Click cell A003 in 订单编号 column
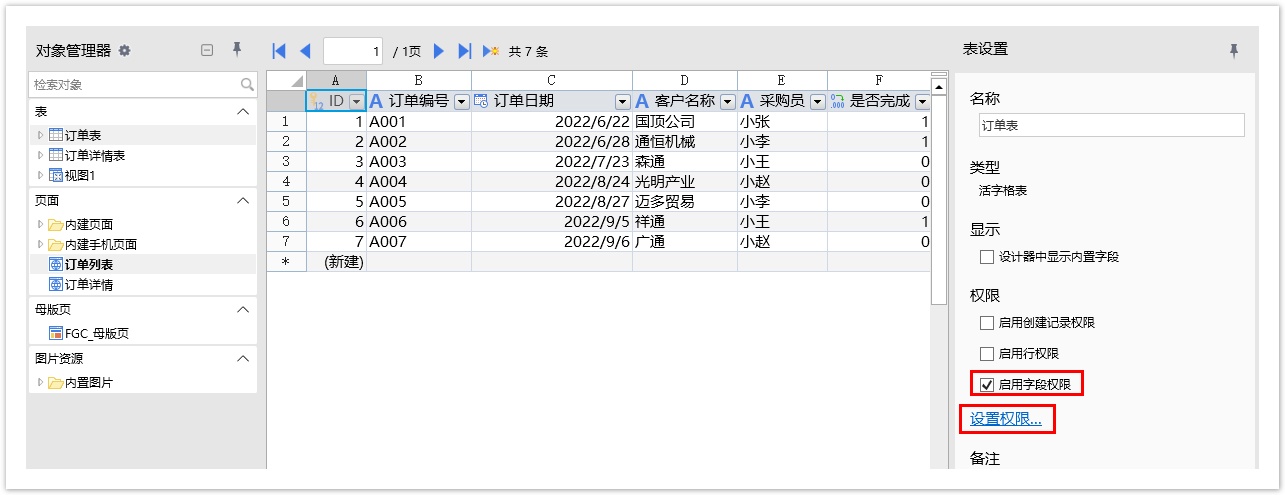The width and height of the screenshot is (1285, 495). [x=419, y=161]
